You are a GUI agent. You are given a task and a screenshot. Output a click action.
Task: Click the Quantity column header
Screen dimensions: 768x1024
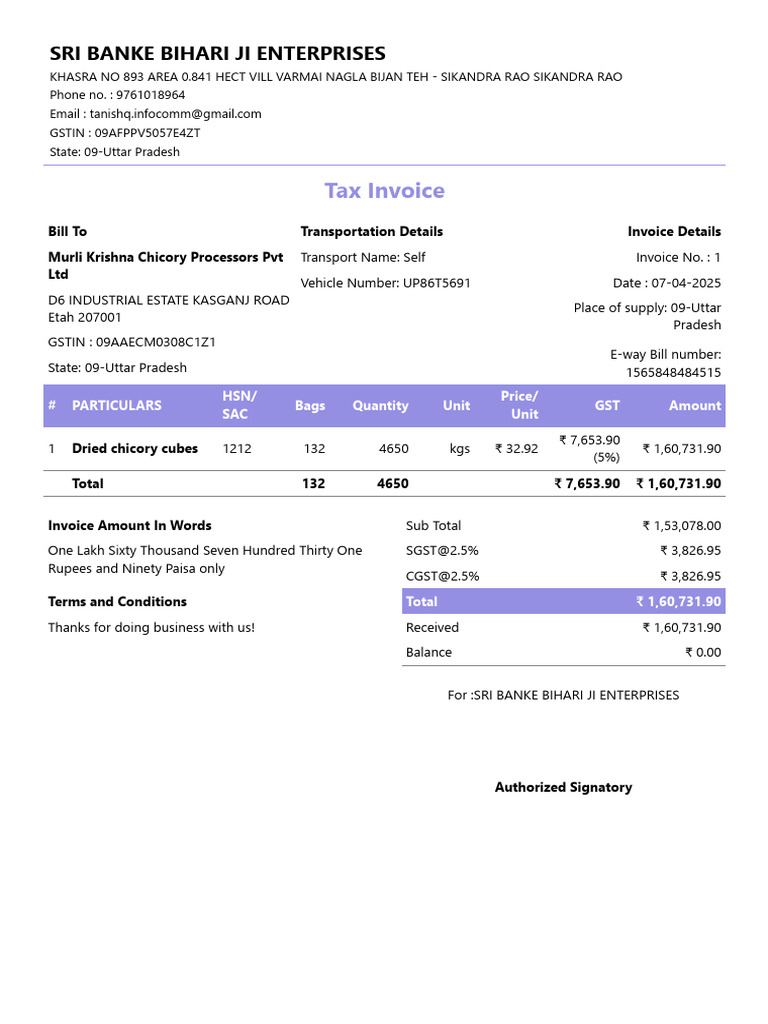point(381,406)
